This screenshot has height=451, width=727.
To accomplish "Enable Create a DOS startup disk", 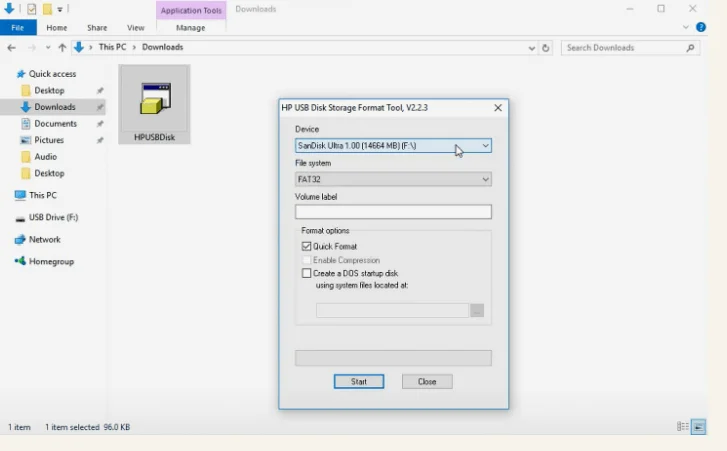I will (307, 273).
